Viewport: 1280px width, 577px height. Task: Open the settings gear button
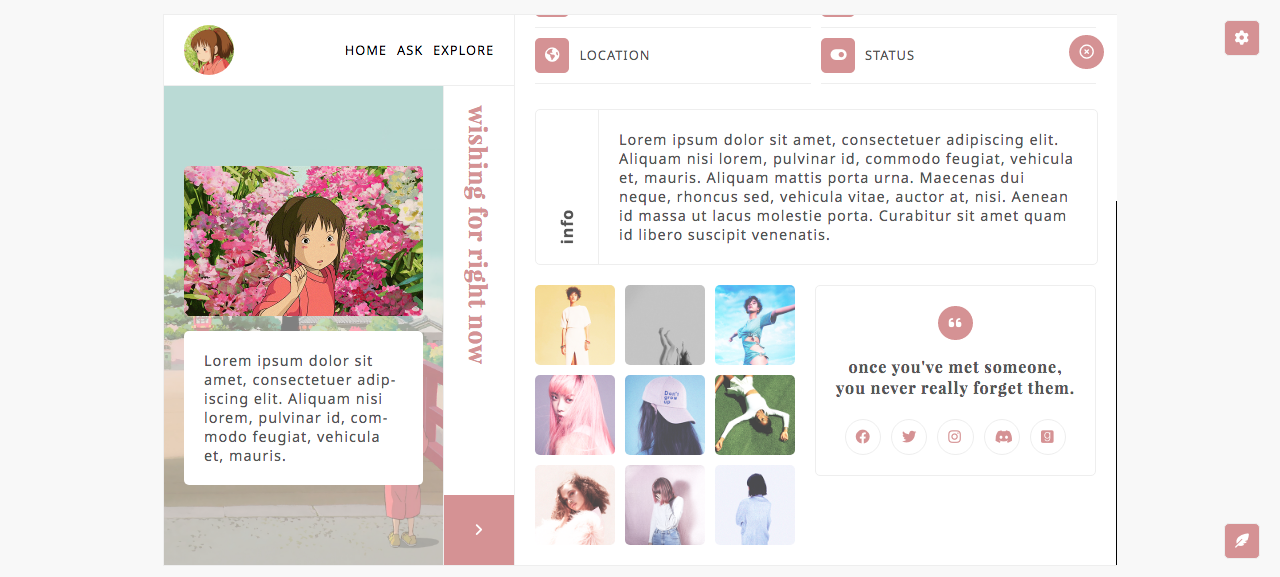tap(1242, 38)
